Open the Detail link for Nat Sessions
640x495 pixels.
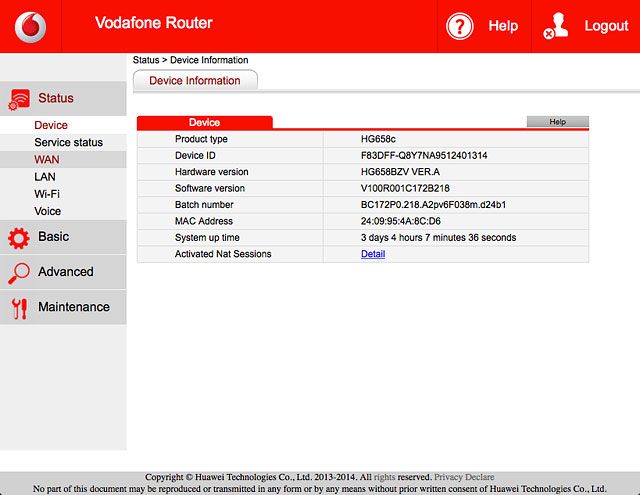click(373, 254)
